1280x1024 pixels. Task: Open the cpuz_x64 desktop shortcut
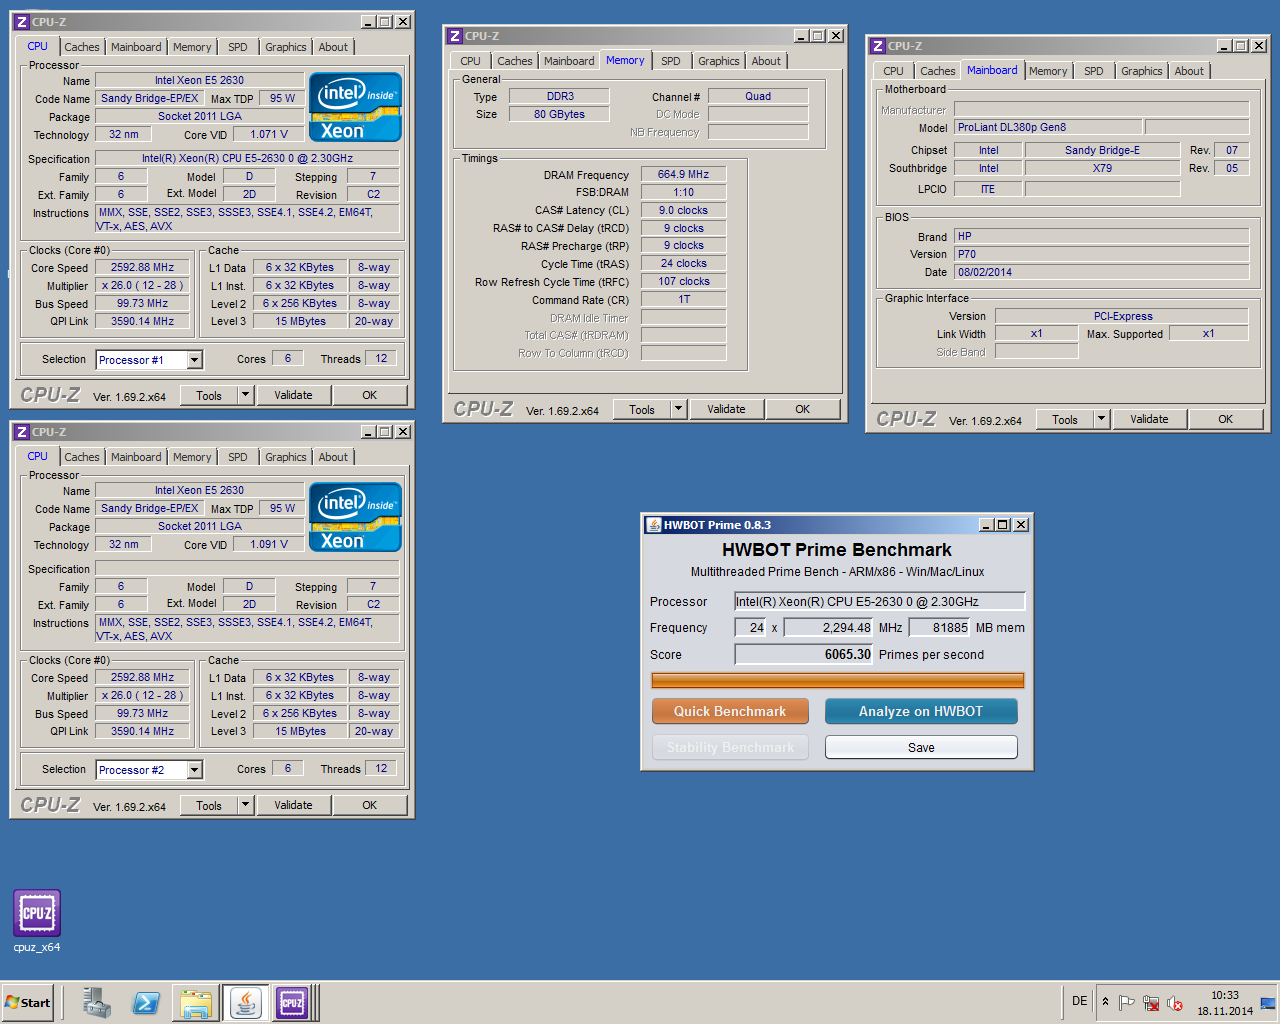pyautogui.click(x=37, y=921)
